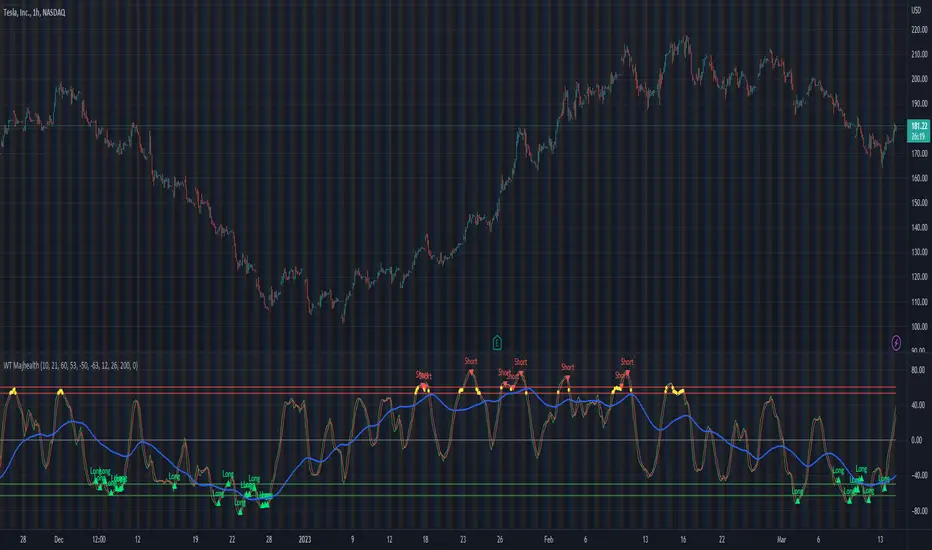Viewport: 932px width, 550px height.
Task: Click the 130.00 price axis value
Action: pos(920,252)
